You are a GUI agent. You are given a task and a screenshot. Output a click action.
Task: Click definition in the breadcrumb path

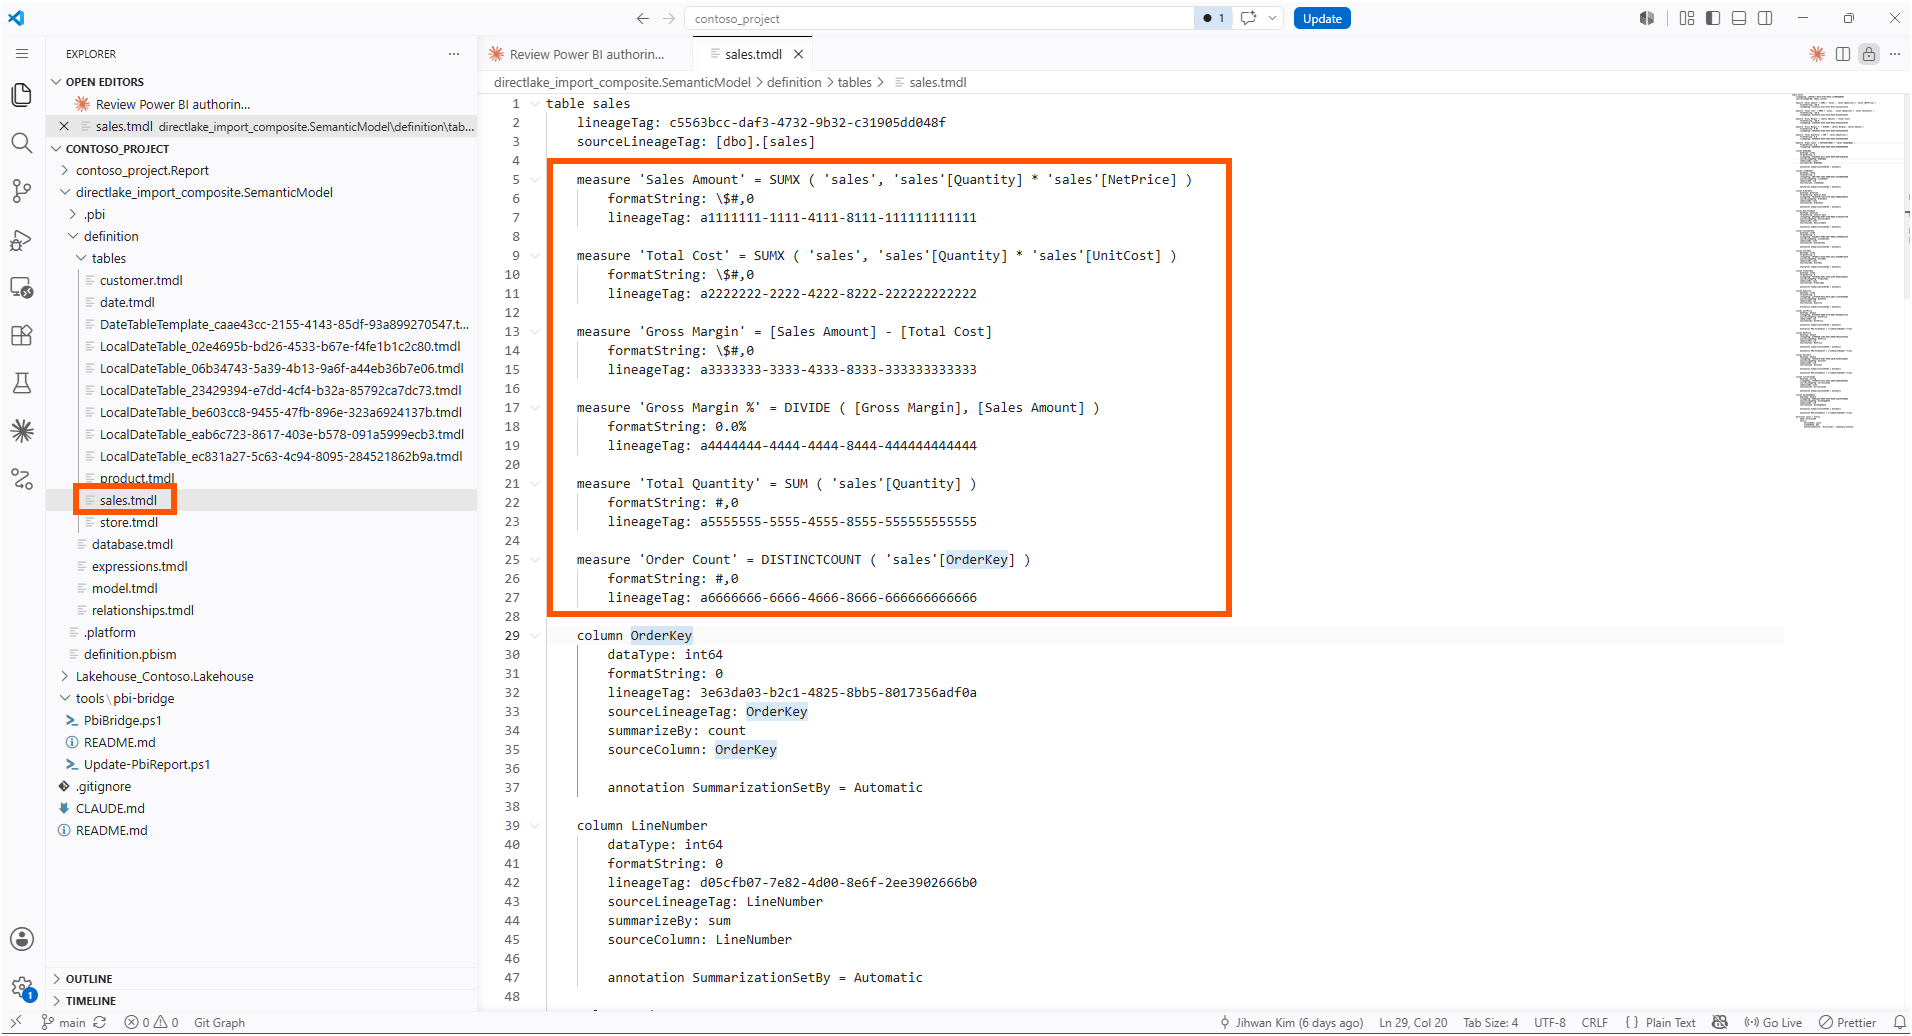tap(794, 83)
